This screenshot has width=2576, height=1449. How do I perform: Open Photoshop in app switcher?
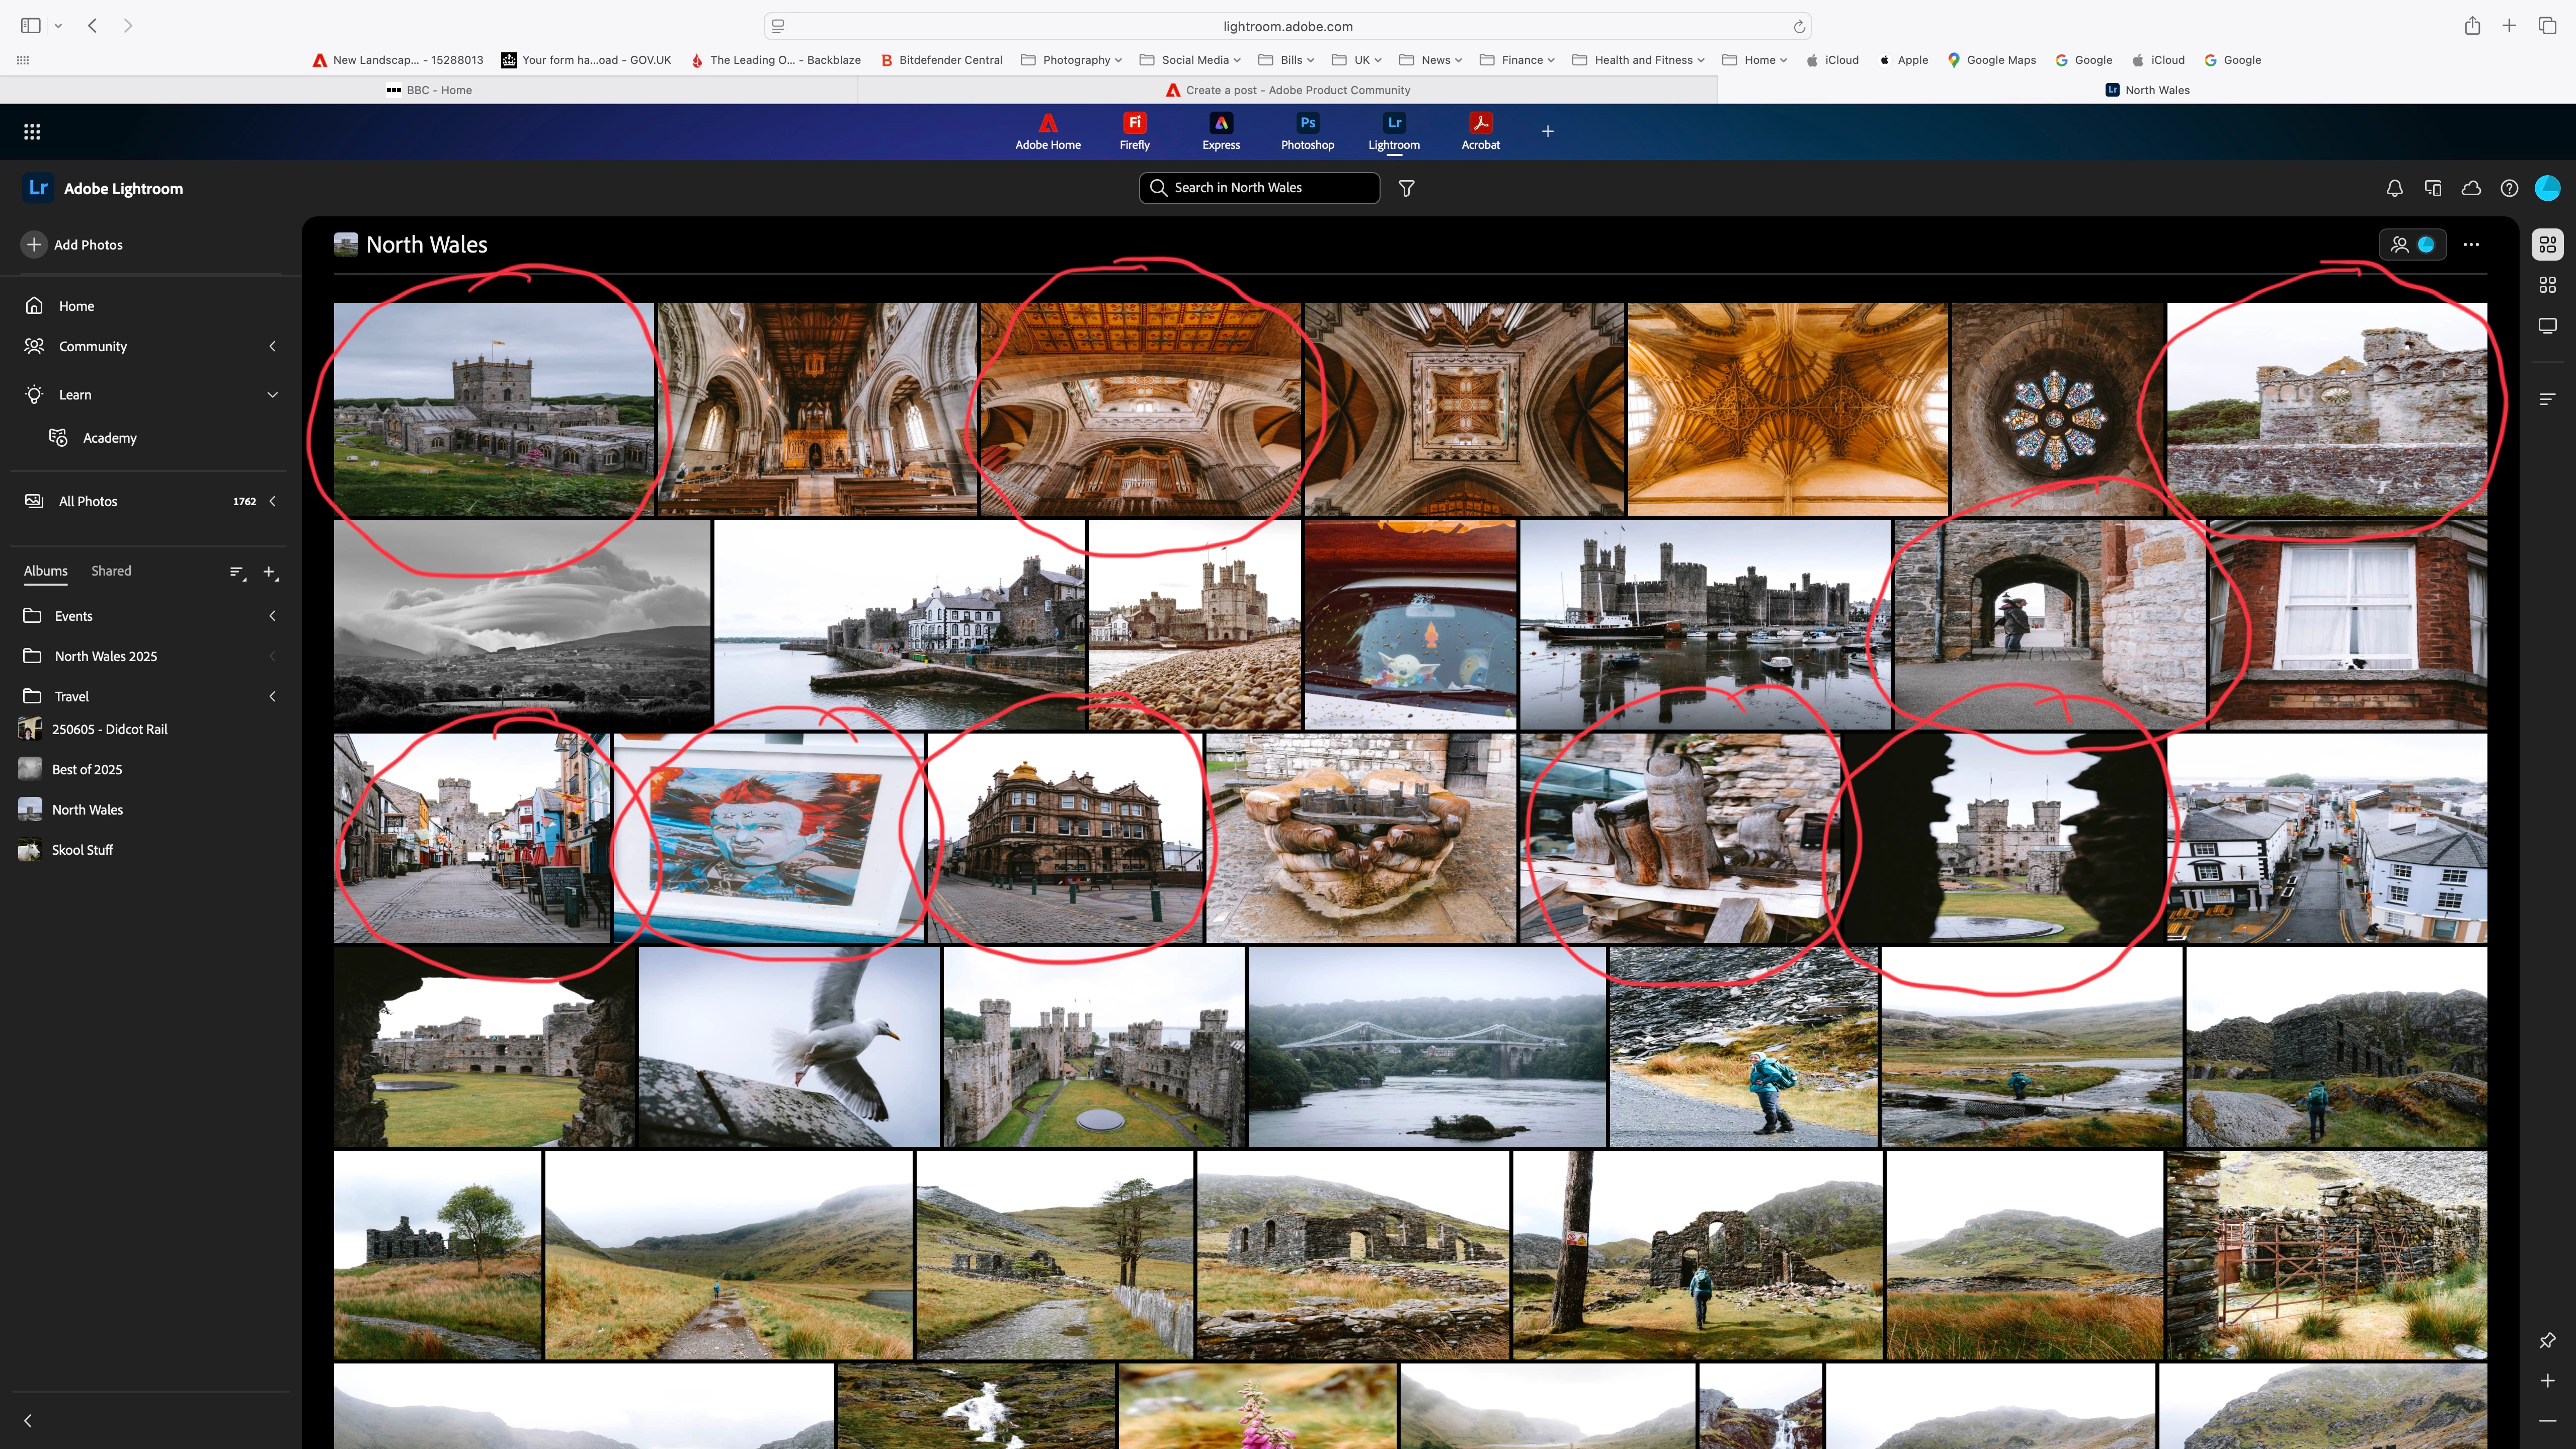1307,131
